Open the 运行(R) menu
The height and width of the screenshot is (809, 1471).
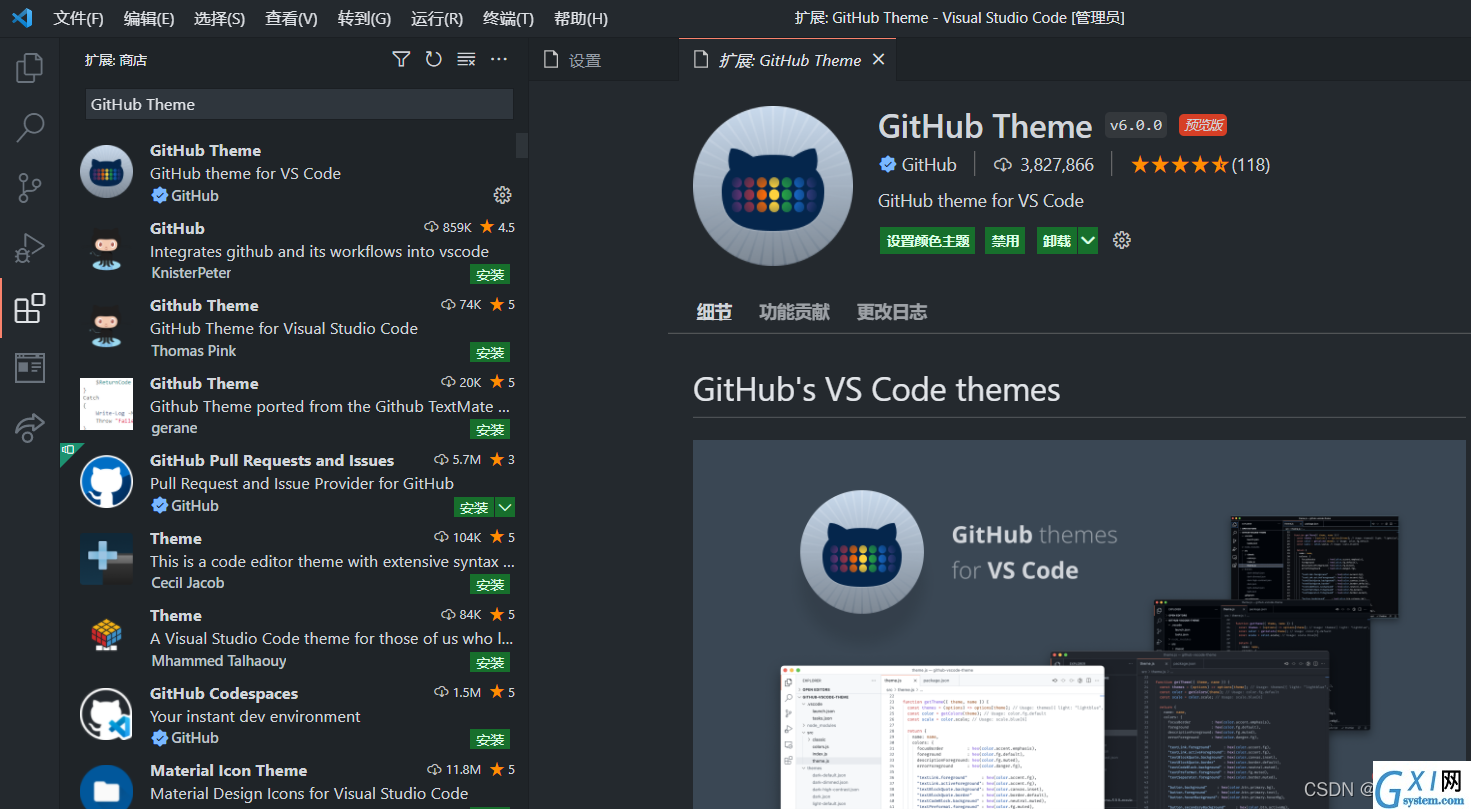pos(437,18)
